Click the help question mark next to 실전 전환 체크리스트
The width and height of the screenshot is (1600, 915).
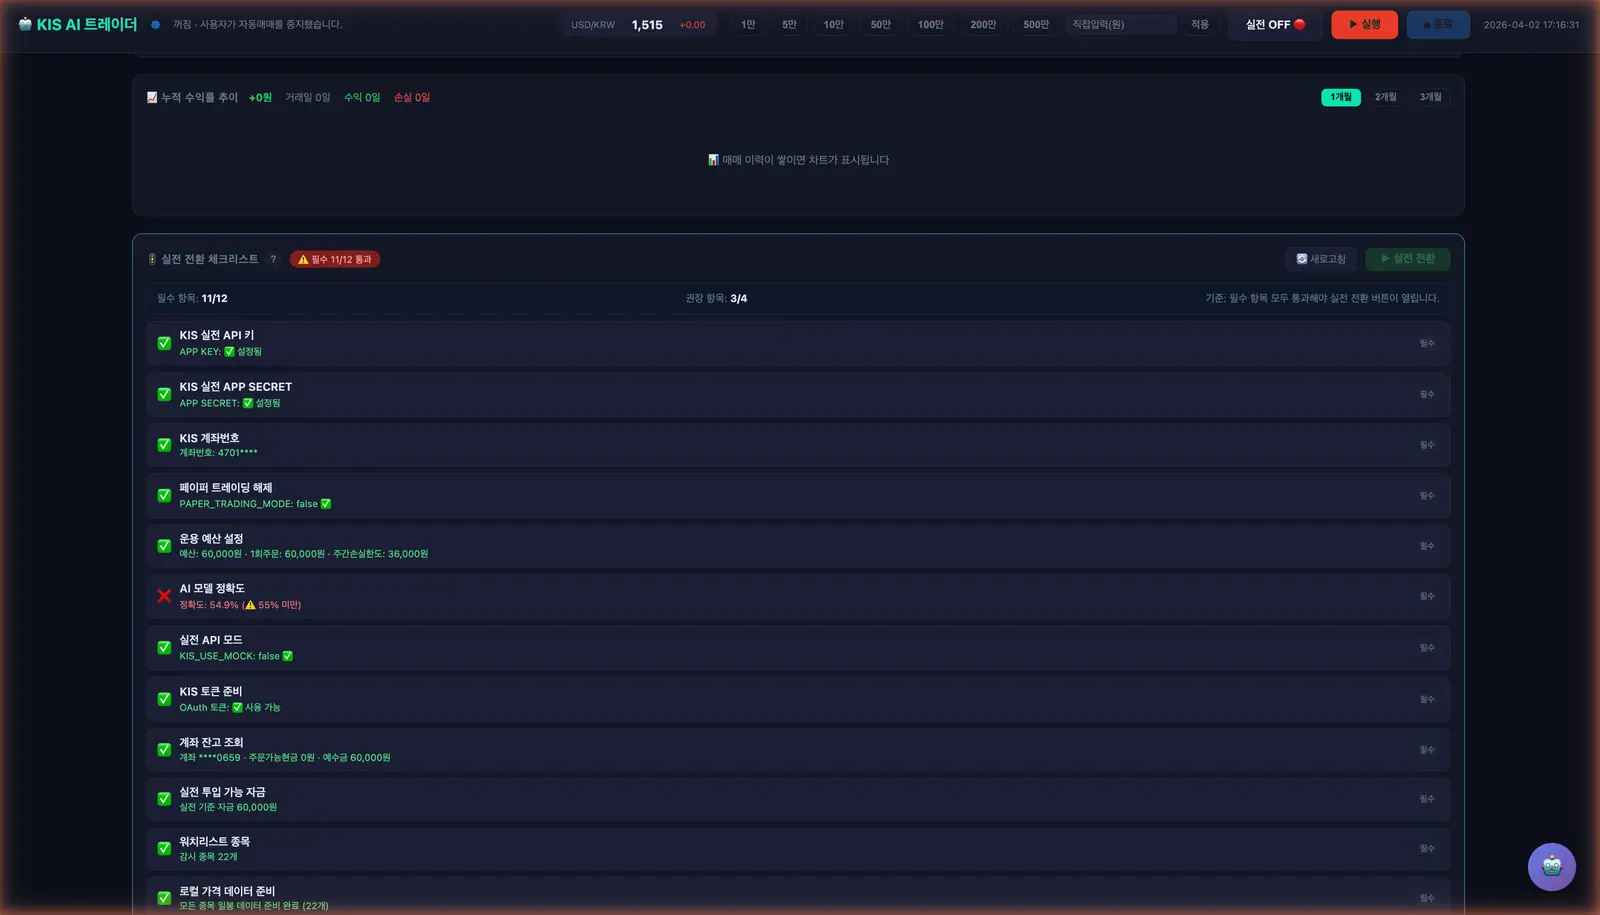273,259
